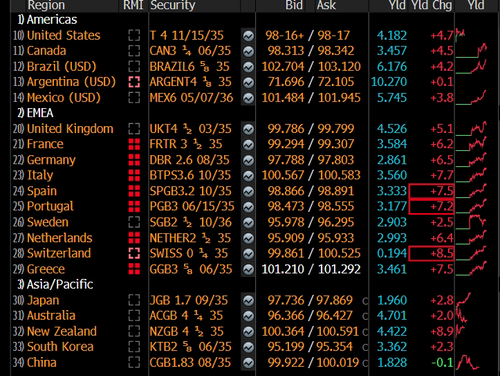This screenshot has width=500, height=376.
Task: Toggle RMI box for Japan
Action: 134,300
